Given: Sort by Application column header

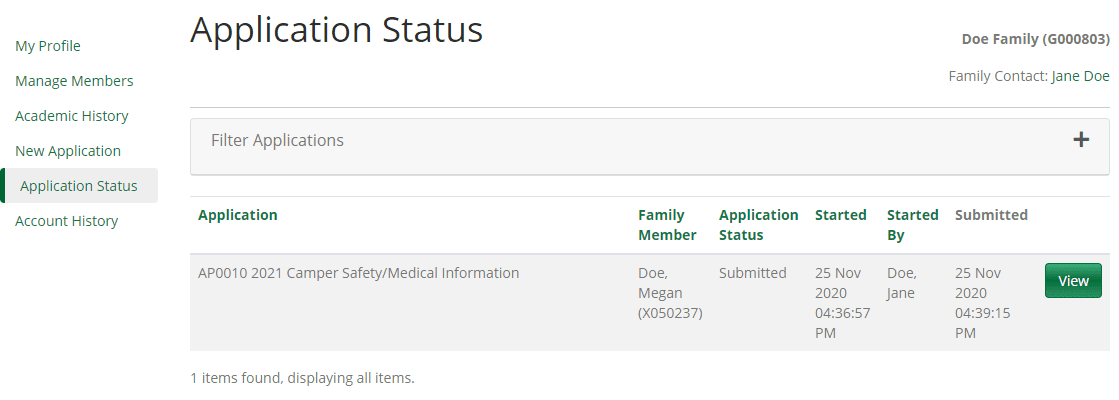Looking at the screenshot, I should [238, 215].
